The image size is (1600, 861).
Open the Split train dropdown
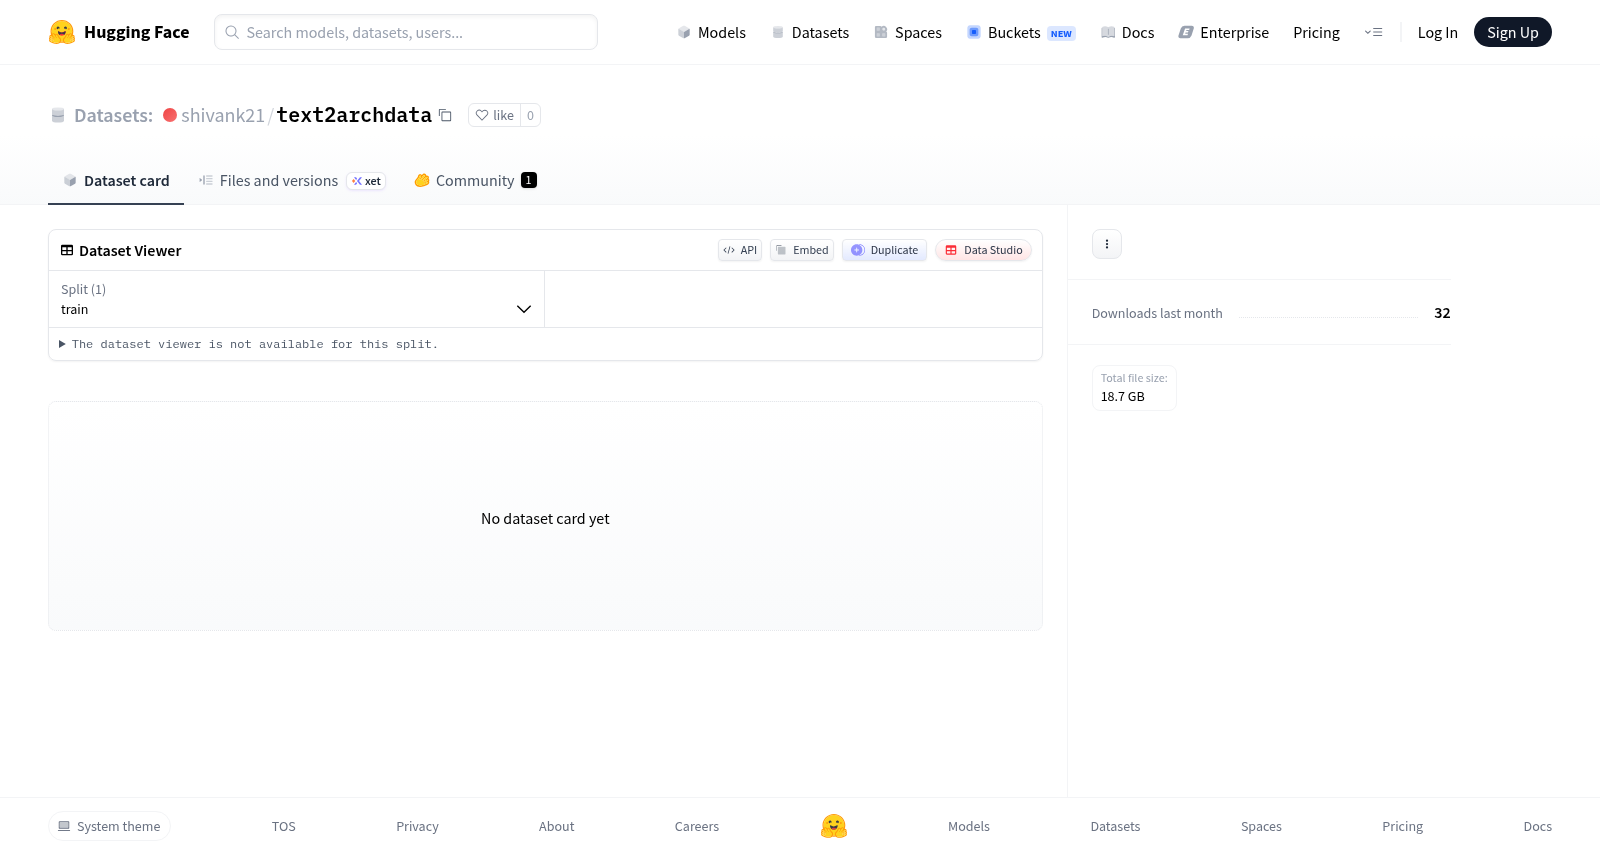coord(297,299)
